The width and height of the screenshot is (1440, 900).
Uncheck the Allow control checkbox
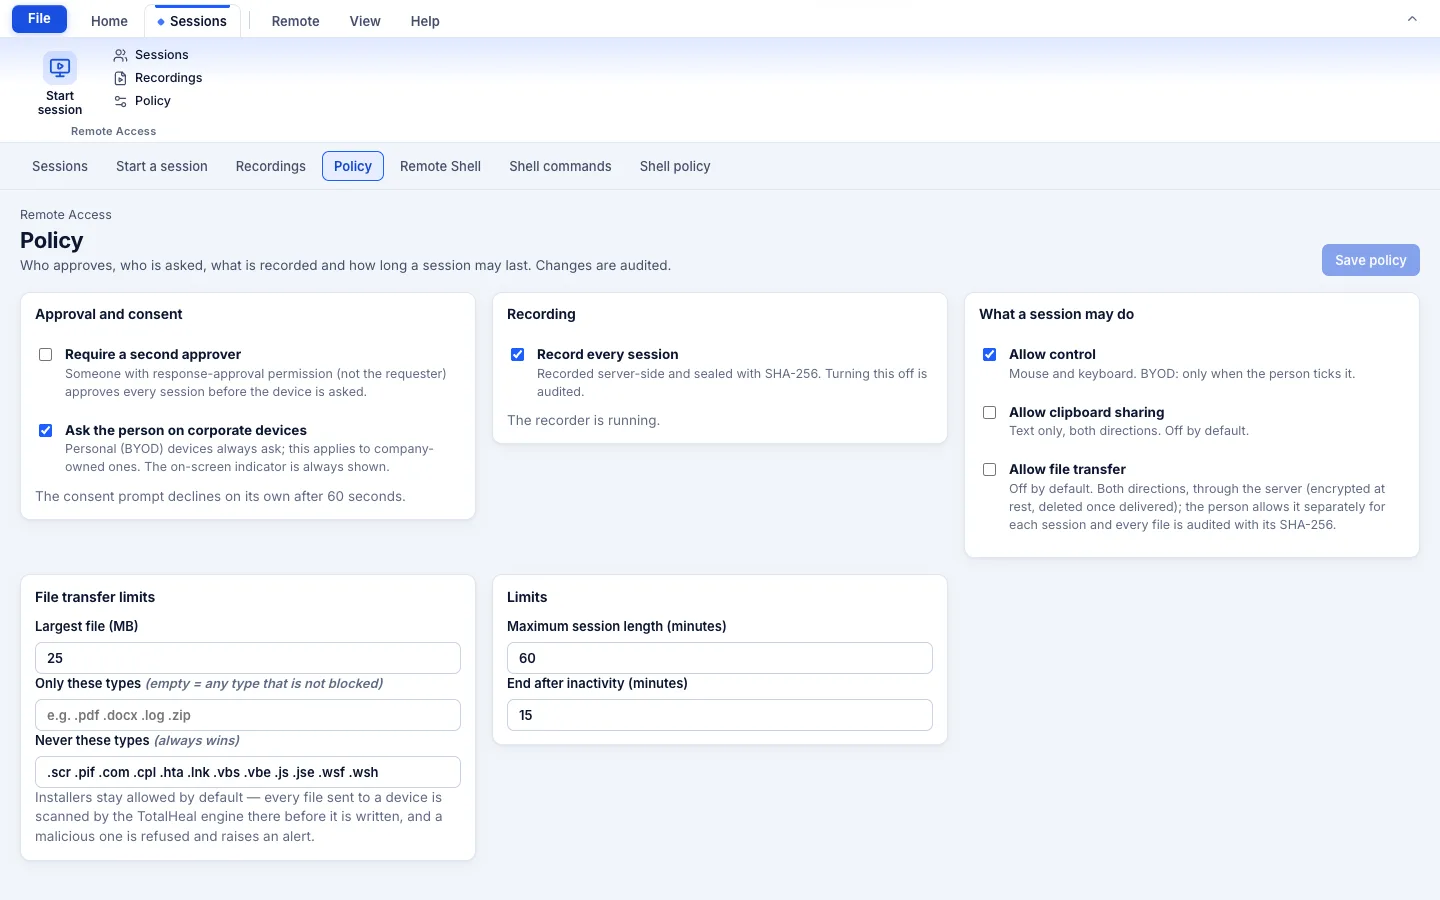[x=990, y=355]
